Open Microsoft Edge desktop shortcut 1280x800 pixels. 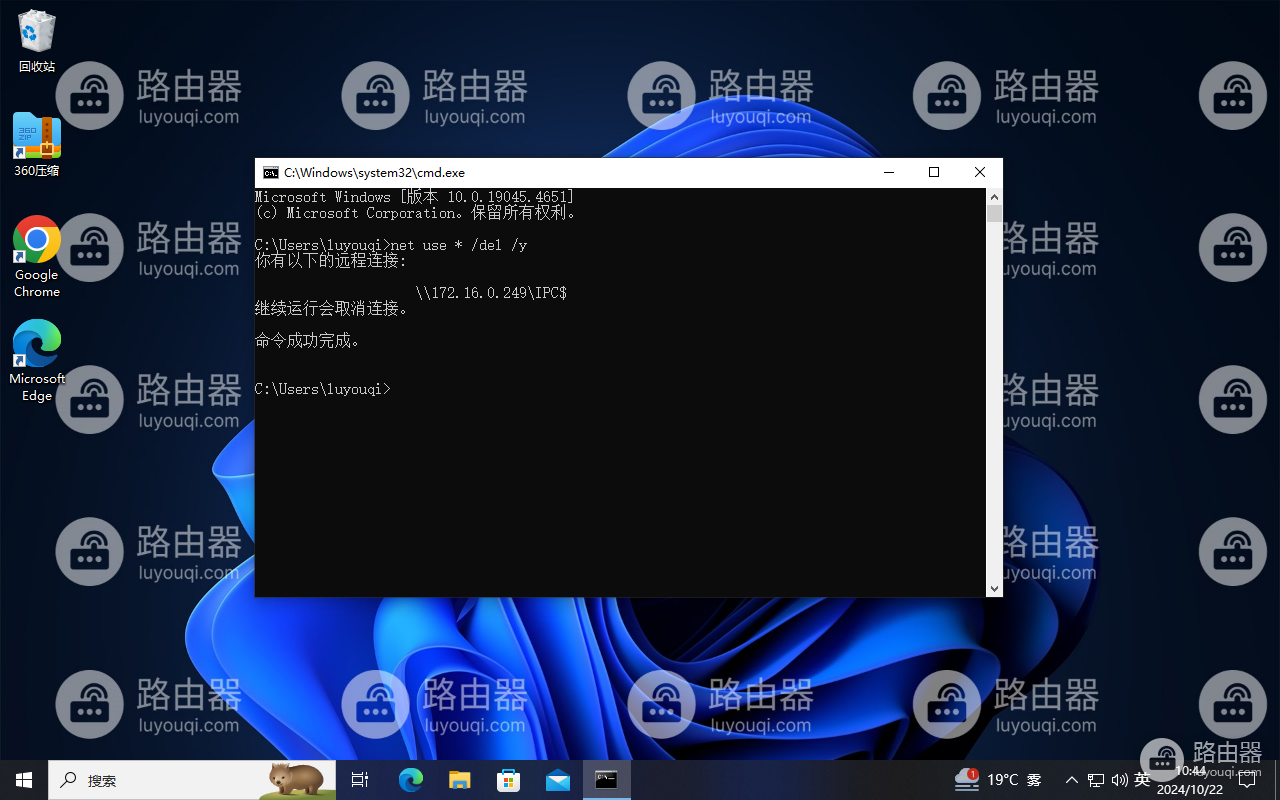37,361
